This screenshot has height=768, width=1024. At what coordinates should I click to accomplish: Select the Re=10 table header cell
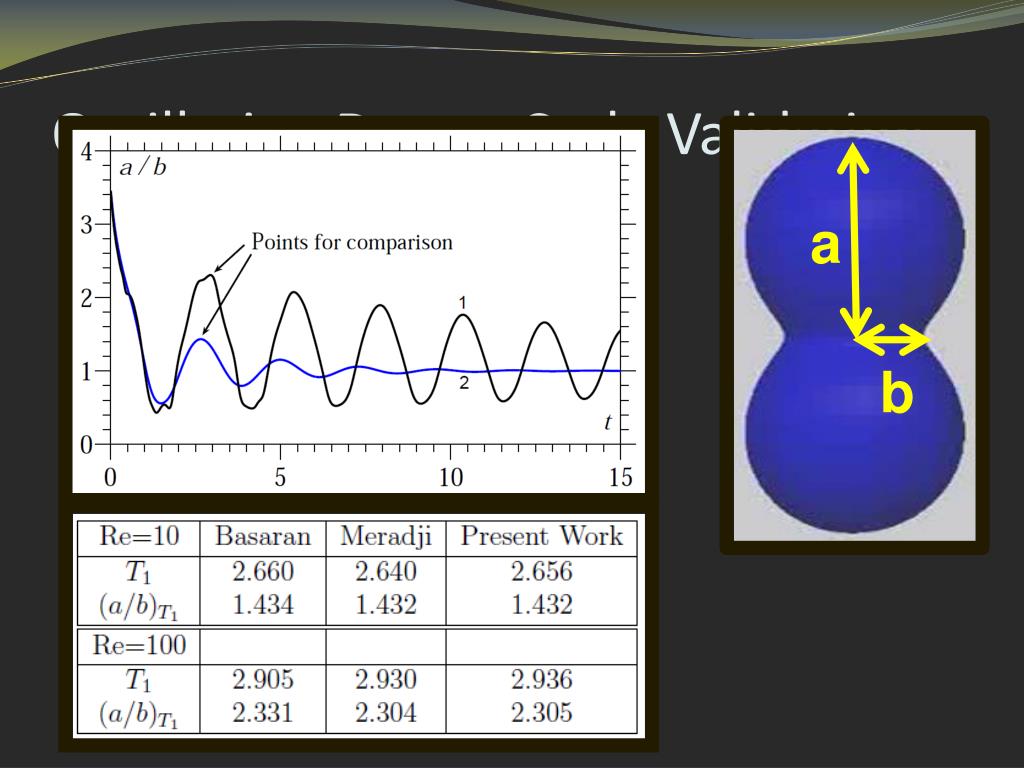pos(138,536)
